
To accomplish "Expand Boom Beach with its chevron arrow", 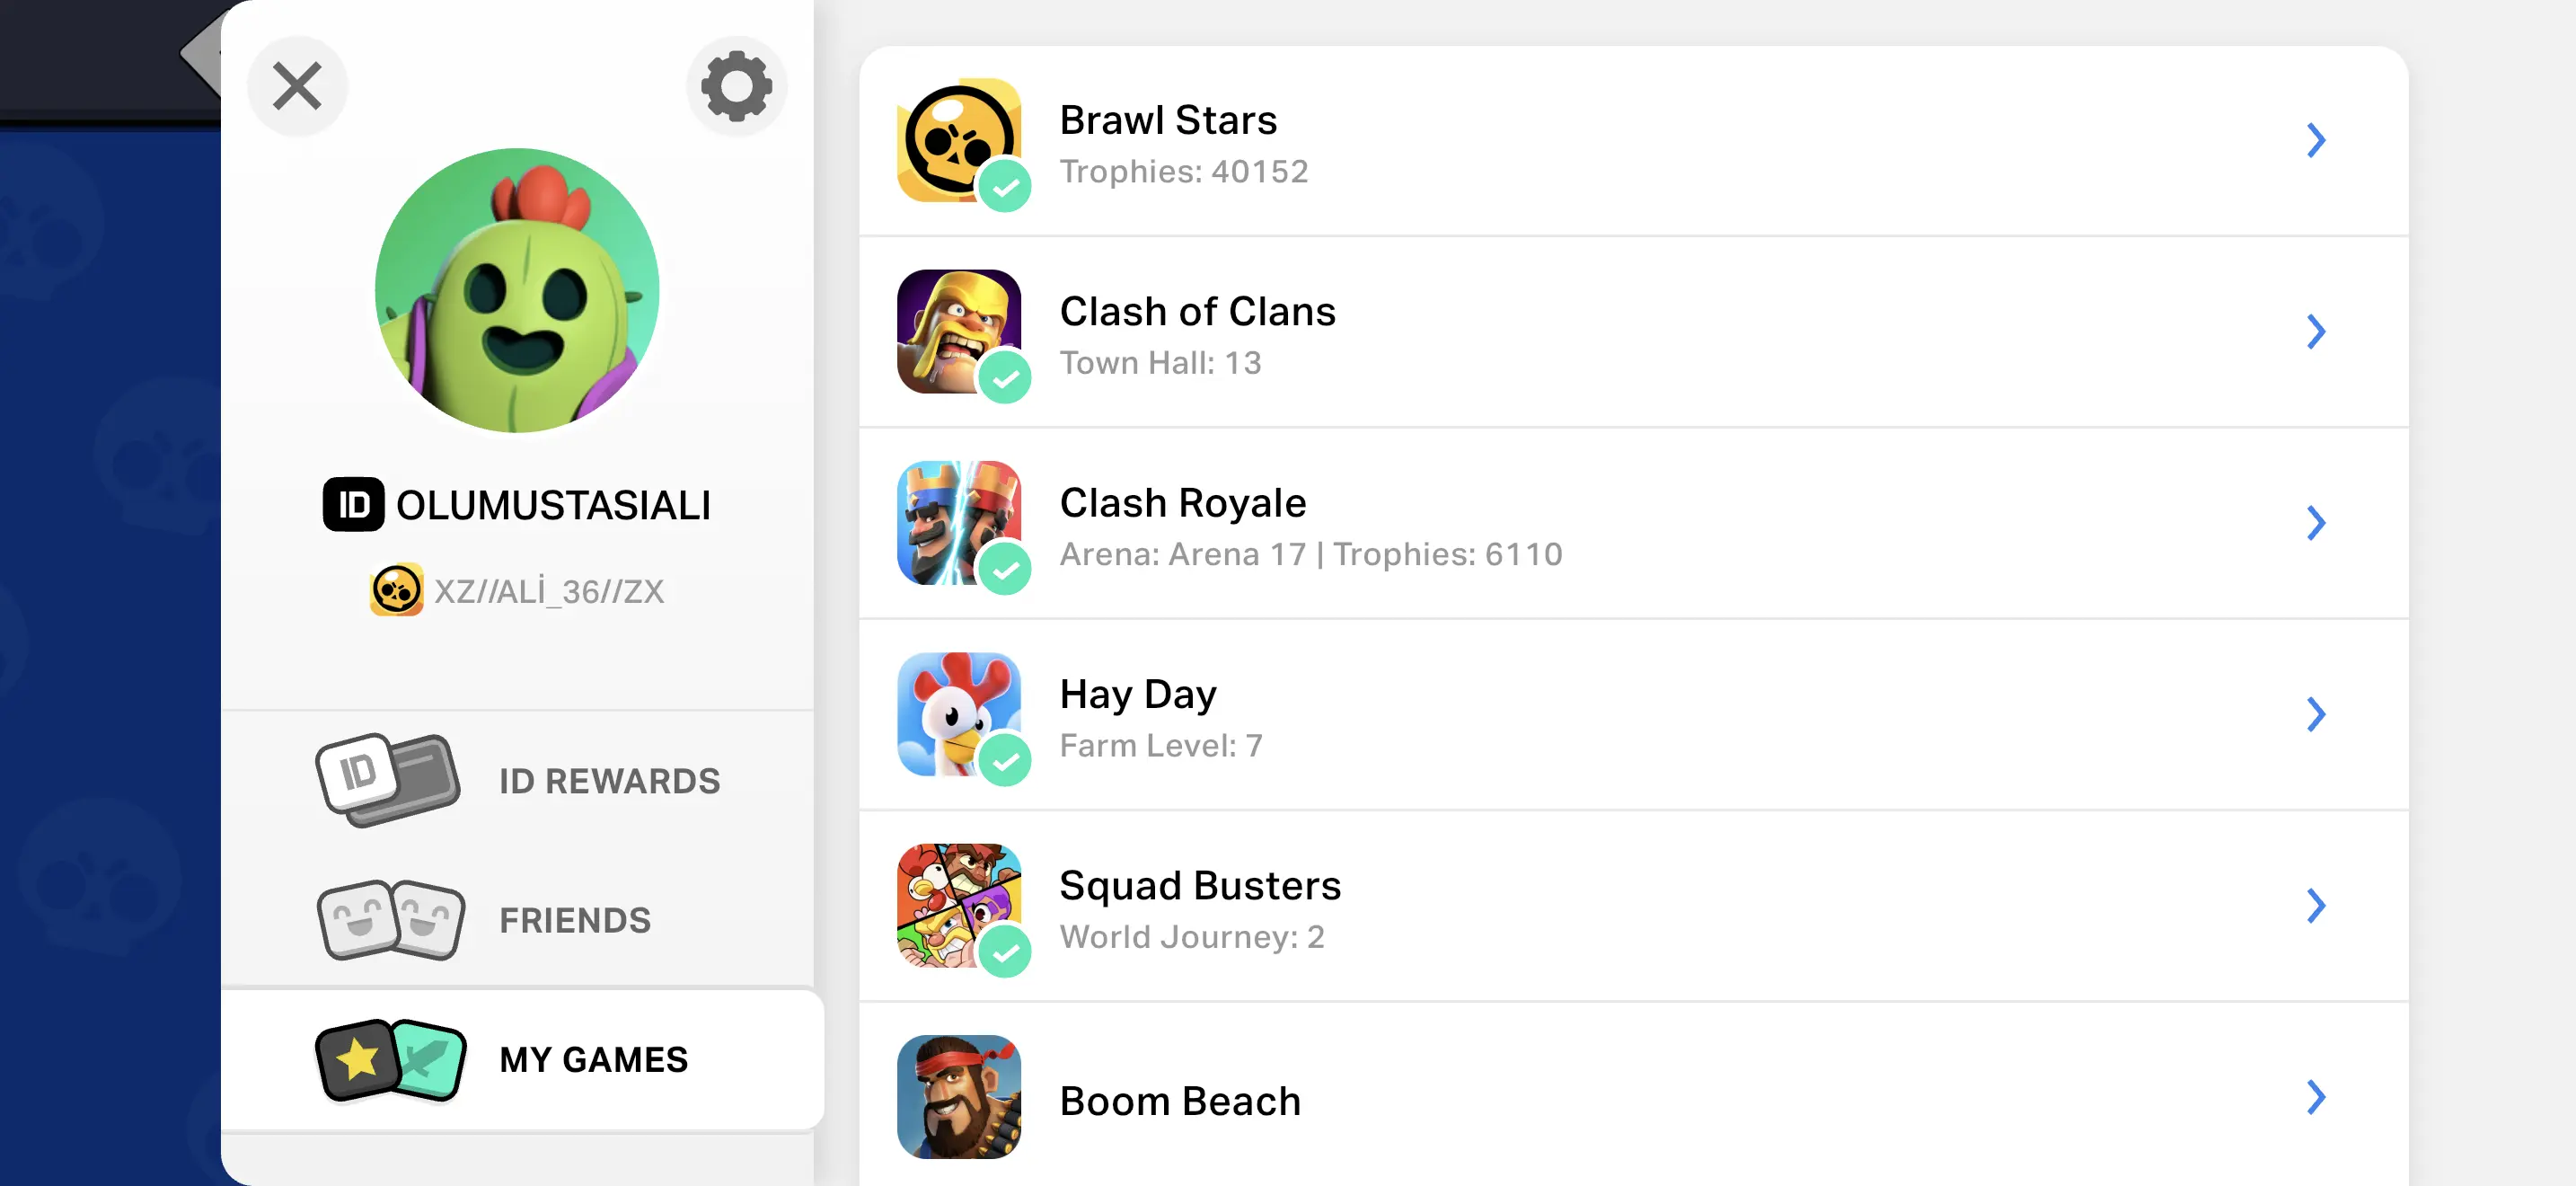I will point(2315,1097).
